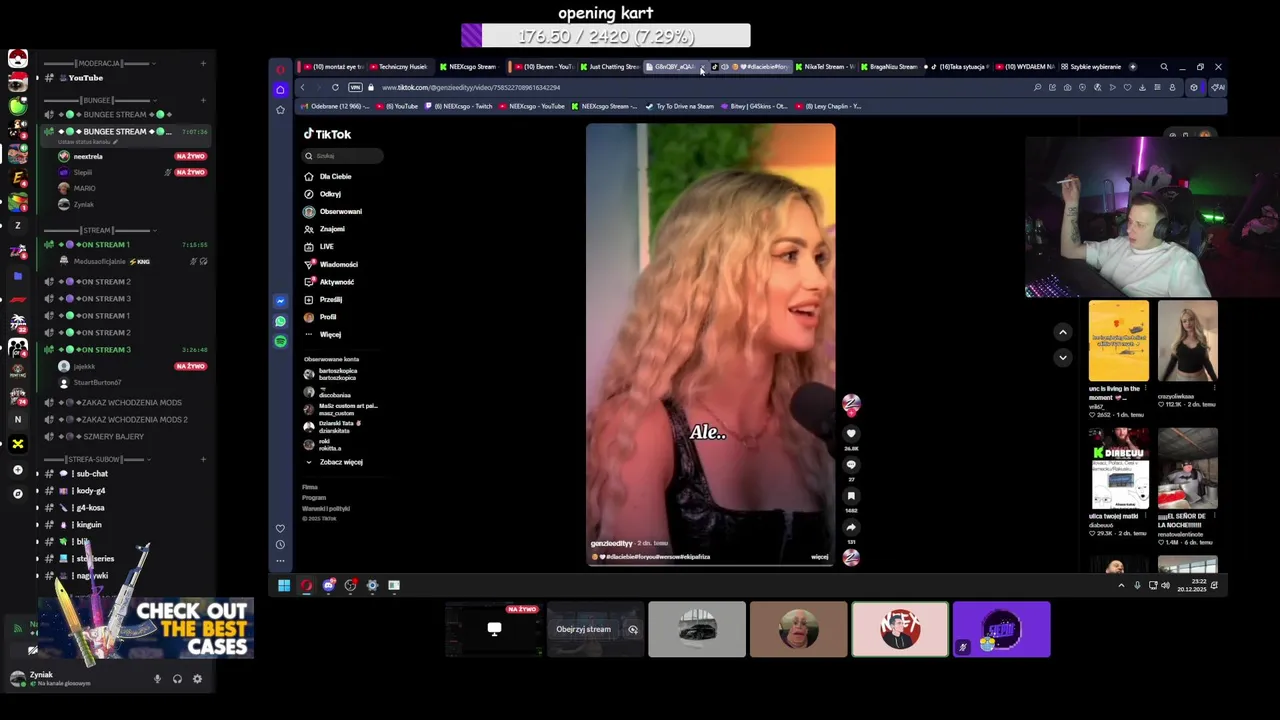Open Znajomi in TikTok sidebar

click(x=325, y=229)
